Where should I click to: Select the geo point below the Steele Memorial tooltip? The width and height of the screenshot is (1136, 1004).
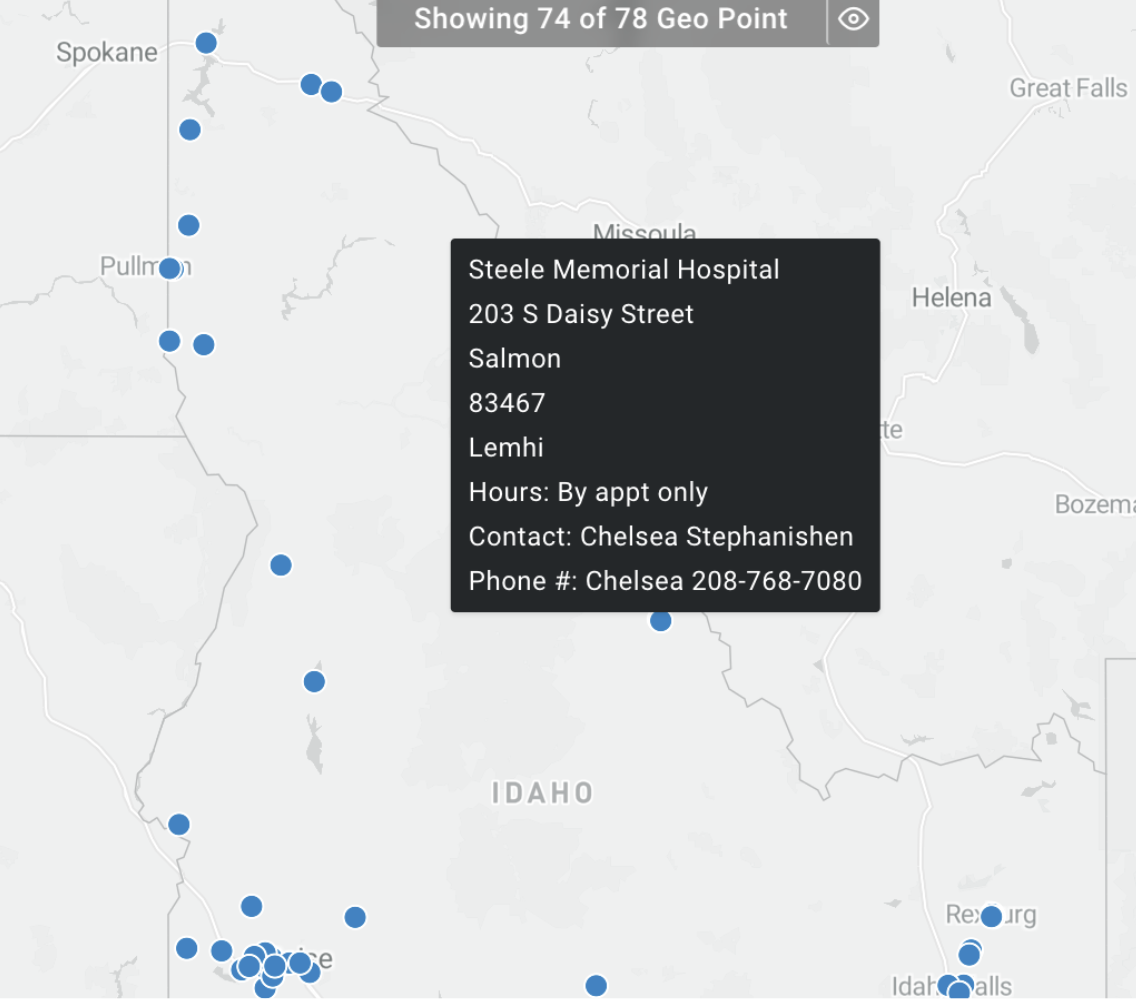pos(660,621)
